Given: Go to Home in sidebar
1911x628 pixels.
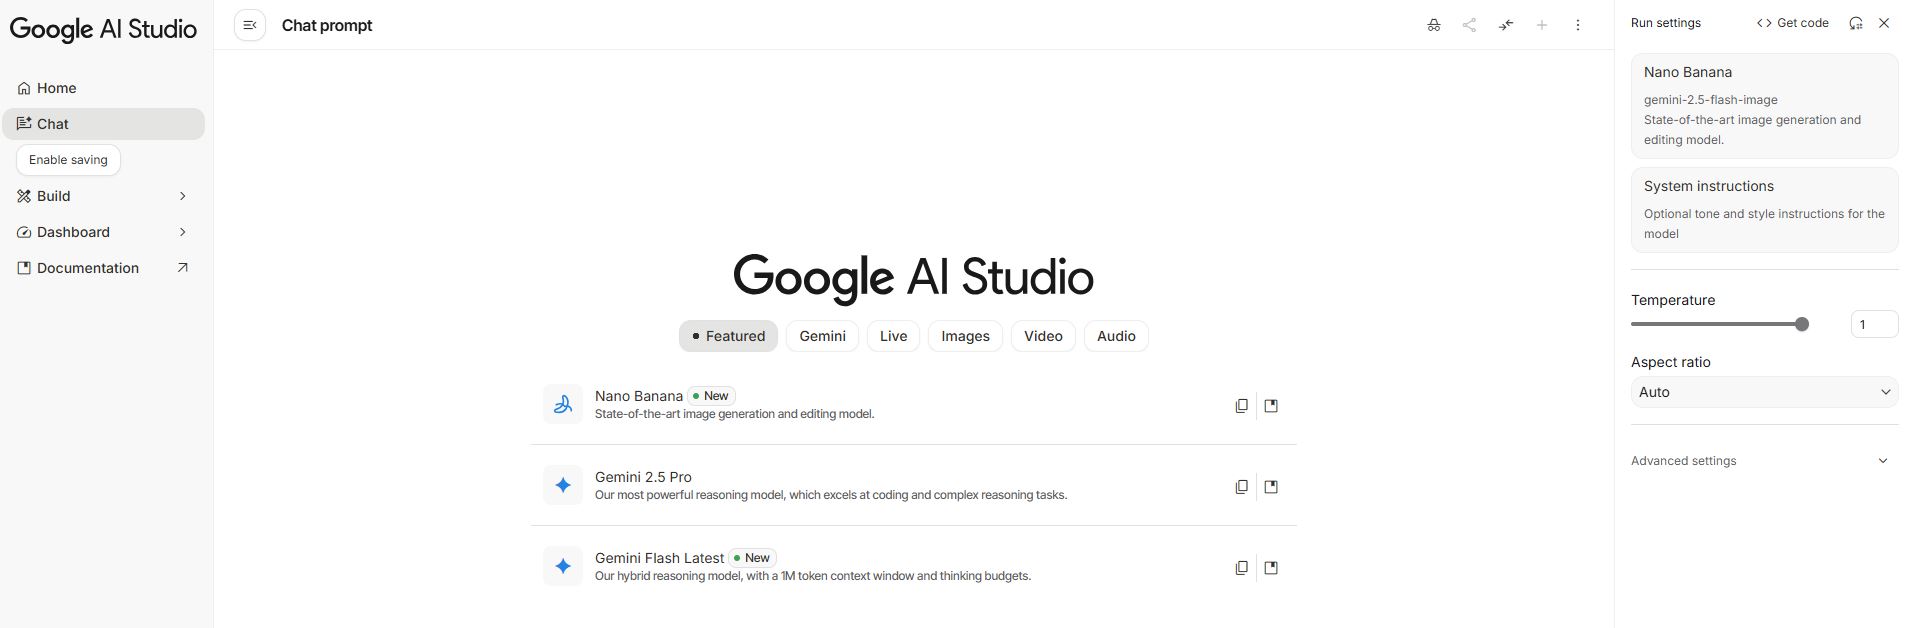Looking at the screenshot, I should pos(103,88).
